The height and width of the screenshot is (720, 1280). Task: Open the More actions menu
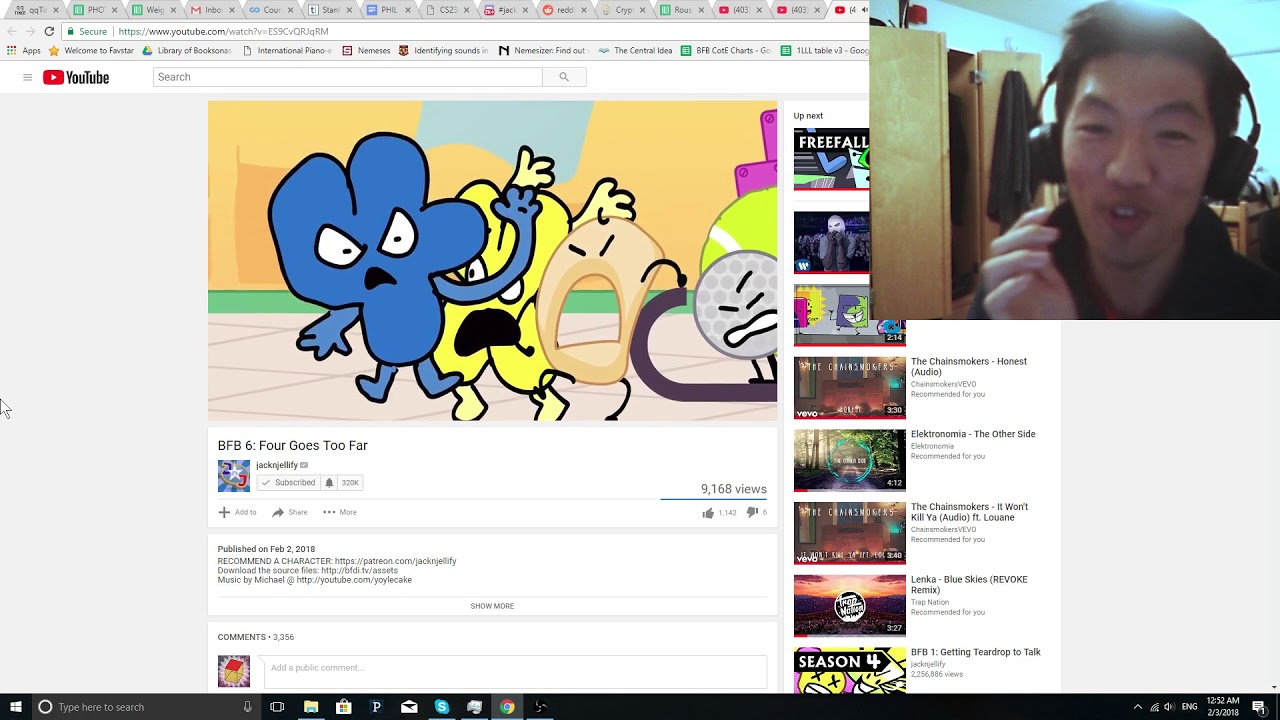[339, 512]
